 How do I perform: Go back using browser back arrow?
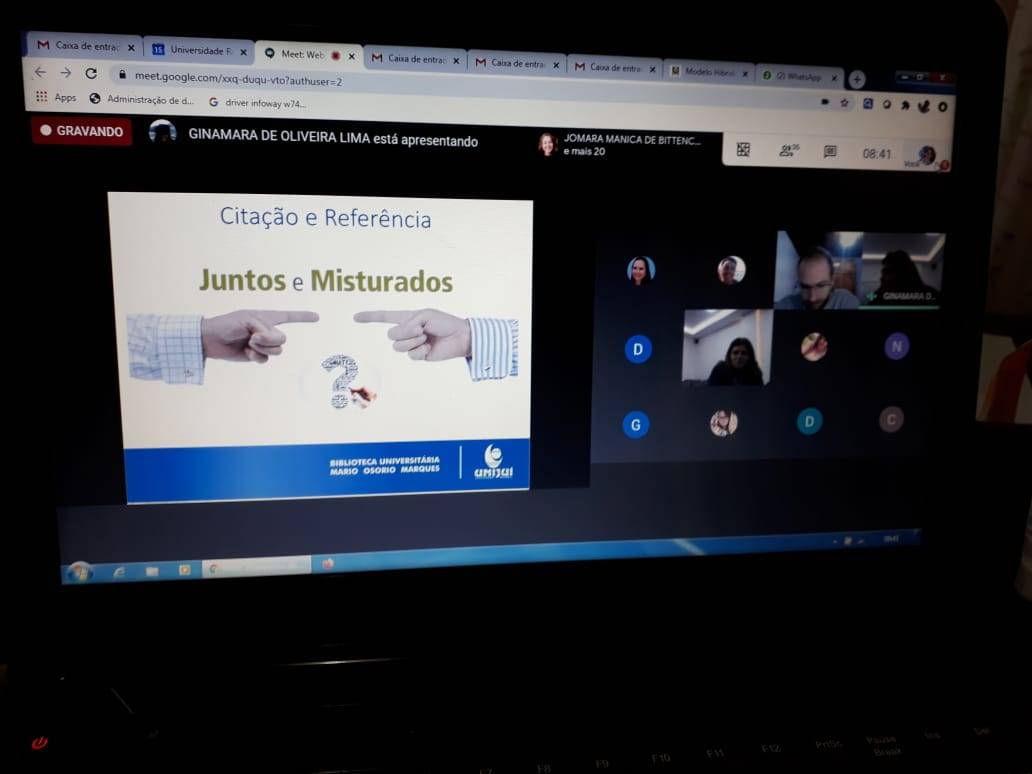click(40, 72)
